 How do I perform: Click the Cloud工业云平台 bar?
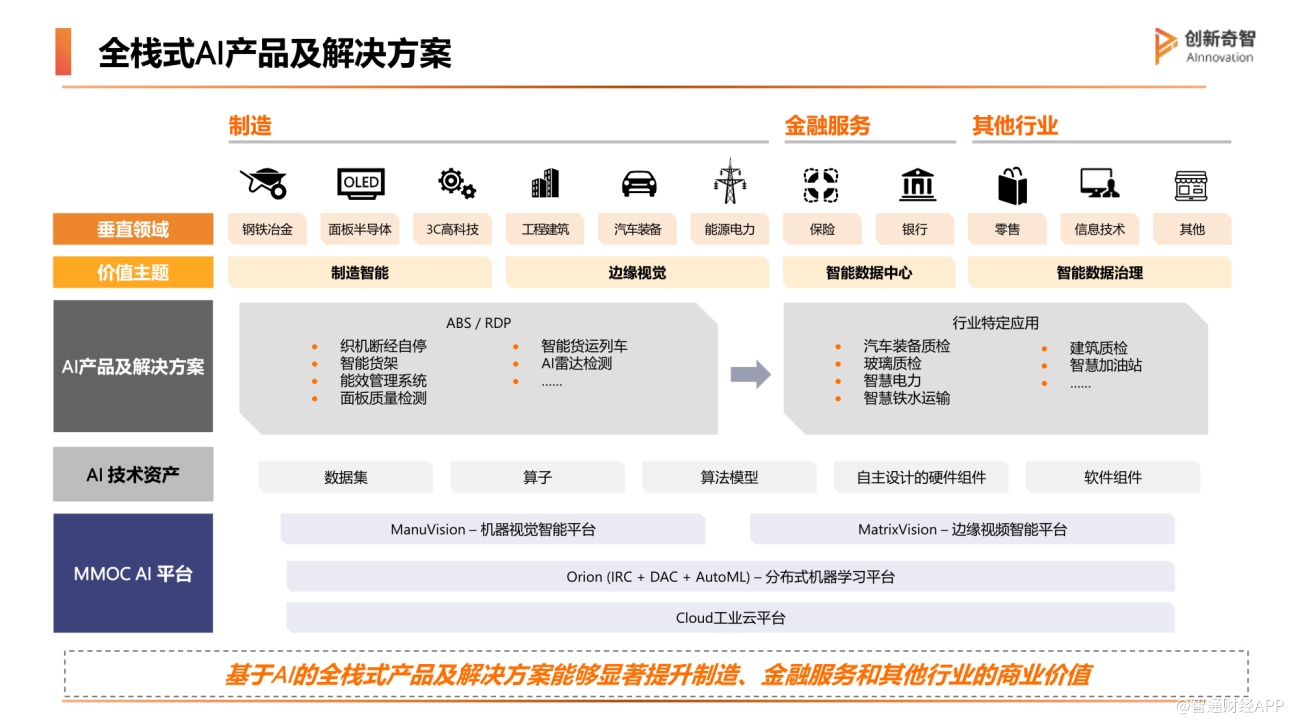pyautogui.click(x=730, y=617)
